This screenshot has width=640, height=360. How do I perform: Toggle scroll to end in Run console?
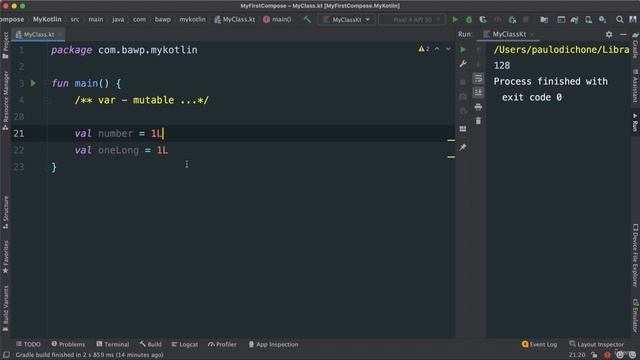[x=478, y=92]
